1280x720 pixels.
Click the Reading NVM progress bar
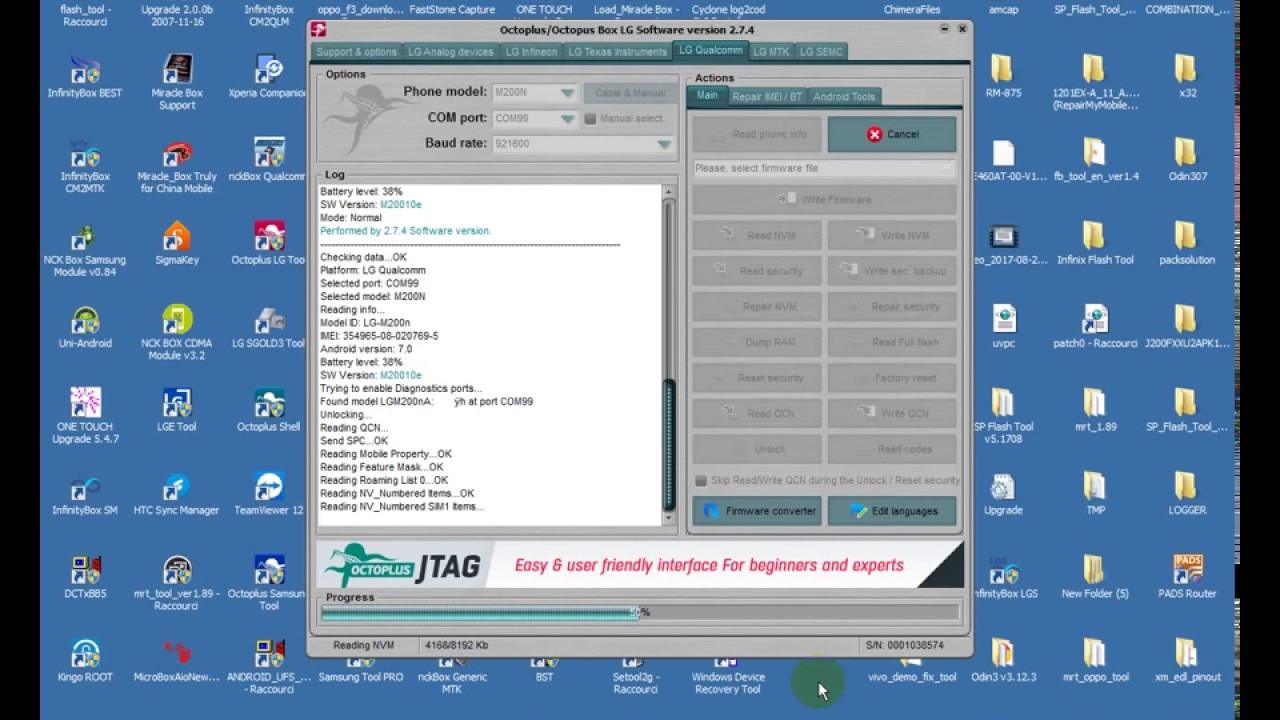tap(640, 613)
